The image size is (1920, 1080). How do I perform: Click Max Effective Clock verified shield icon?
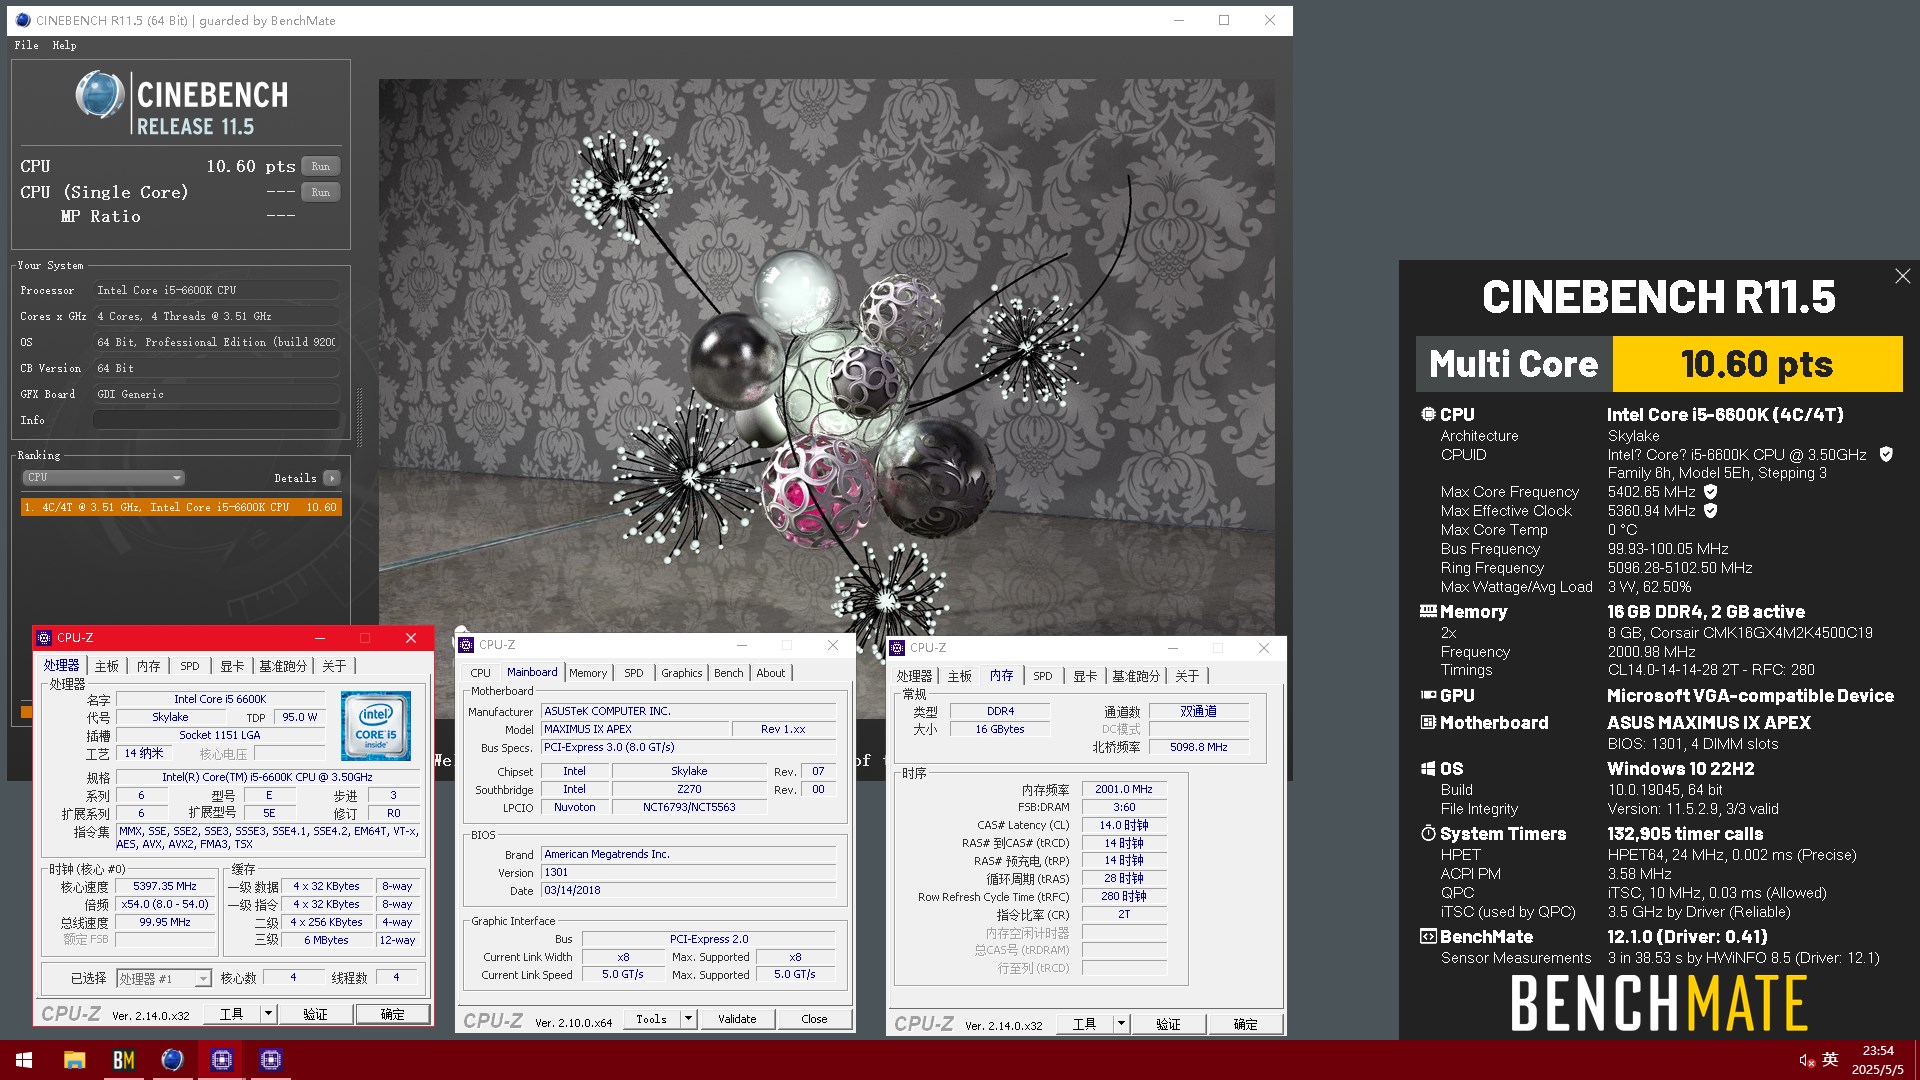1711,511
